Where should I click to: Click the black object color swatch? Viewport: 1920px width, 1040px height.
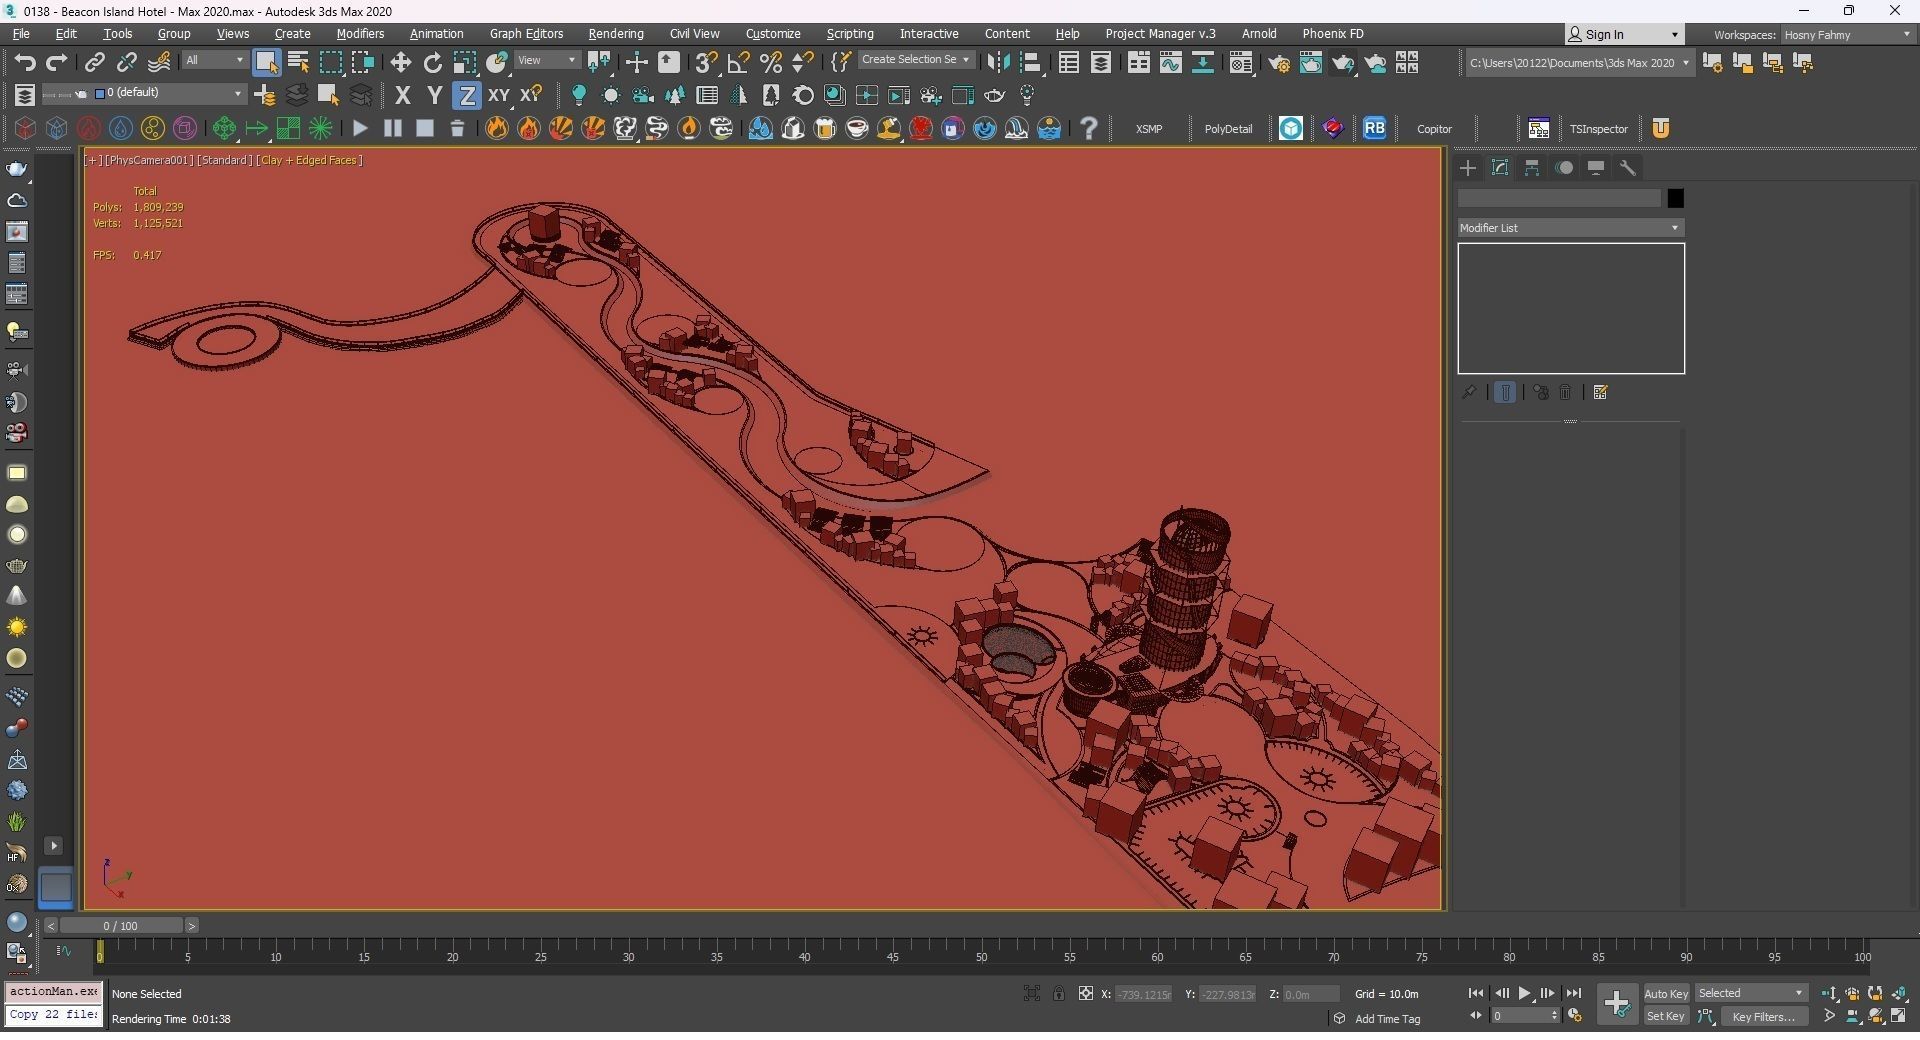1675,199
